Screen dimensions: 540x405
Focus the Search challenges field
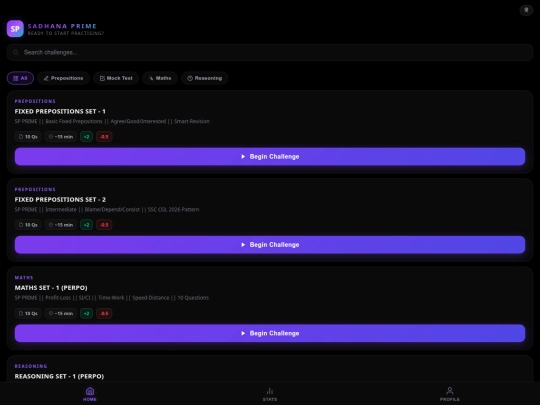pos(270,52)
